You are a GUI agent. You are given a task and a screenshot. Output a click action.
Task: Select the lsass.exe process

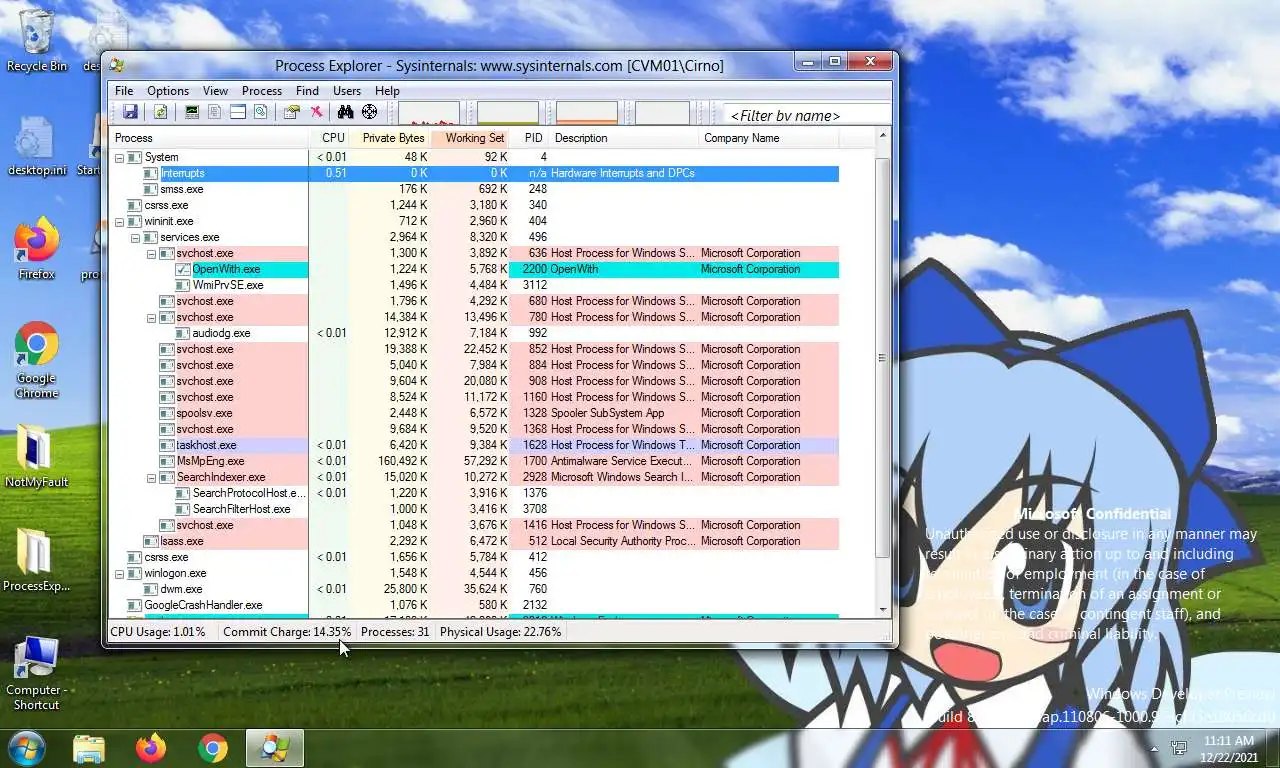pyautogui.click(x=474, y=541)
